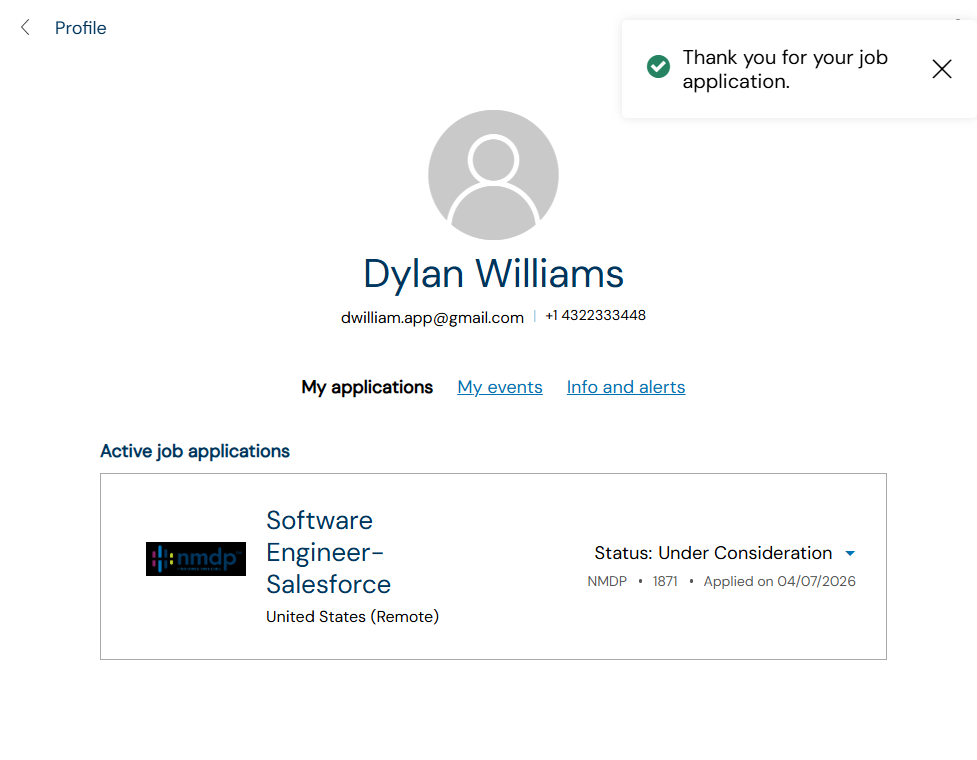The height and width of the screenshot is (760, 977).
Task: Open the Info and alerts tab
Action: (626, 387)
